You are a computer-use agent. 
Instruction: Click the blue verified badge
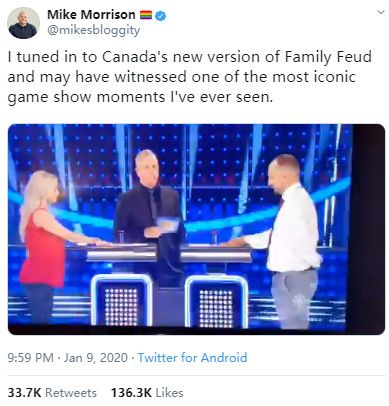[161, 15]
